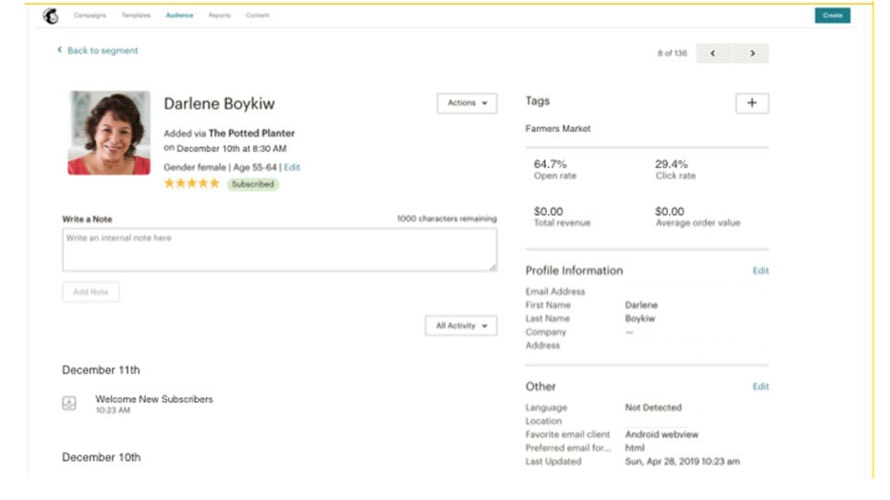The width and height of the screenshot is (890, 500).
Task: Click the Last Name value Boykiw
Action: (640, 319)
